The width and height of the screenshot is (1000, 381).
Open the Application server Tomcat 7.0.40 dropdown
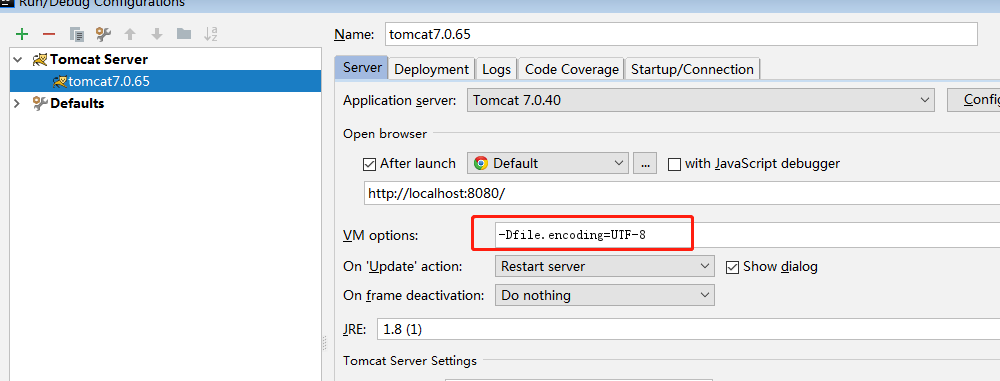click(x=701, y=100)
